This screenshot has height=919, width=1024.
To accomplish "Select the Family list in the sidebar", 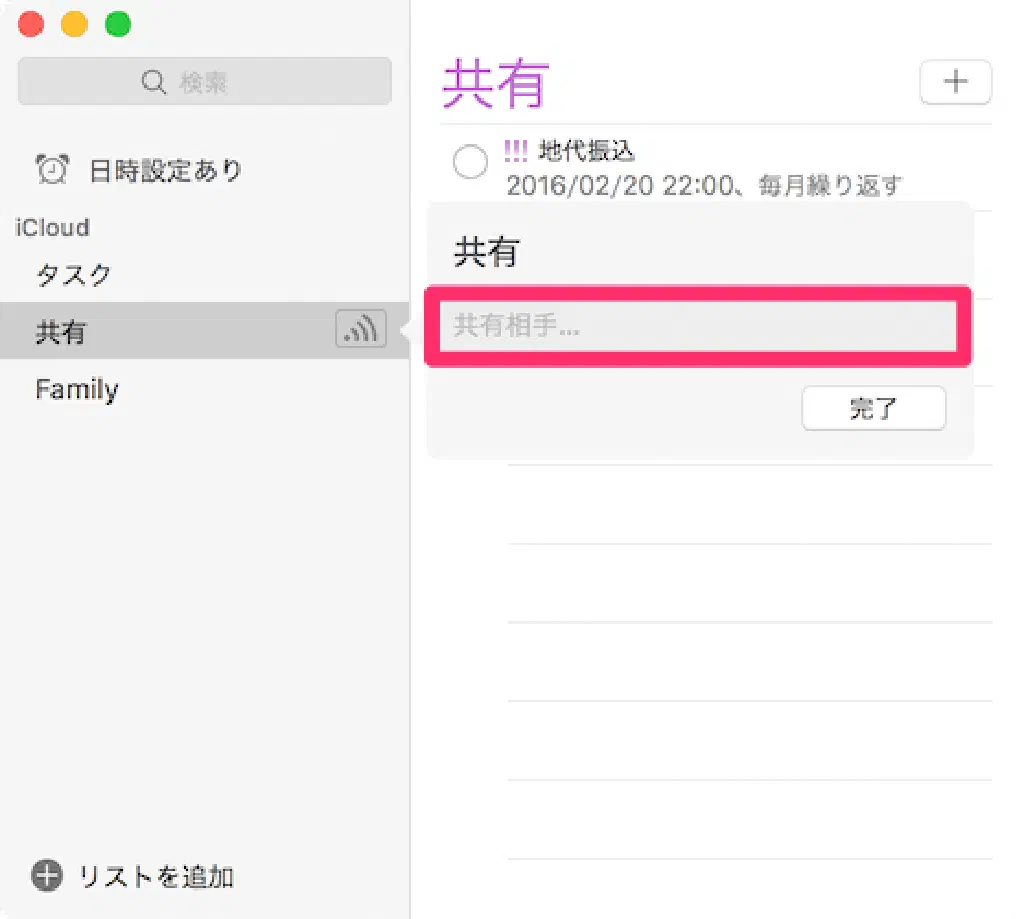I will 77,389.
